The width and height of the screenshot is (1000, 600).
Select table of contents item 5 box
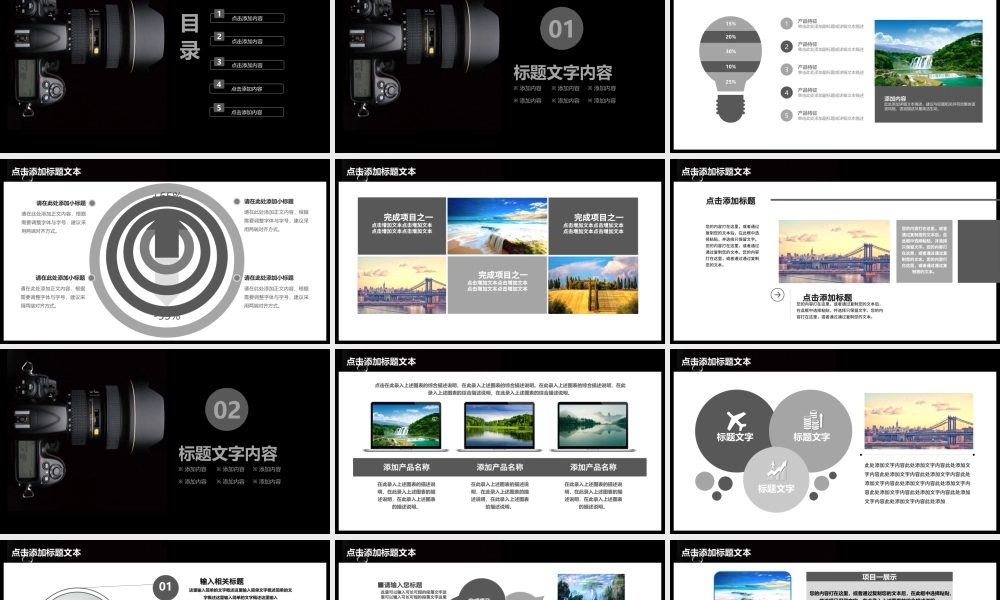(x=247, y=111)
